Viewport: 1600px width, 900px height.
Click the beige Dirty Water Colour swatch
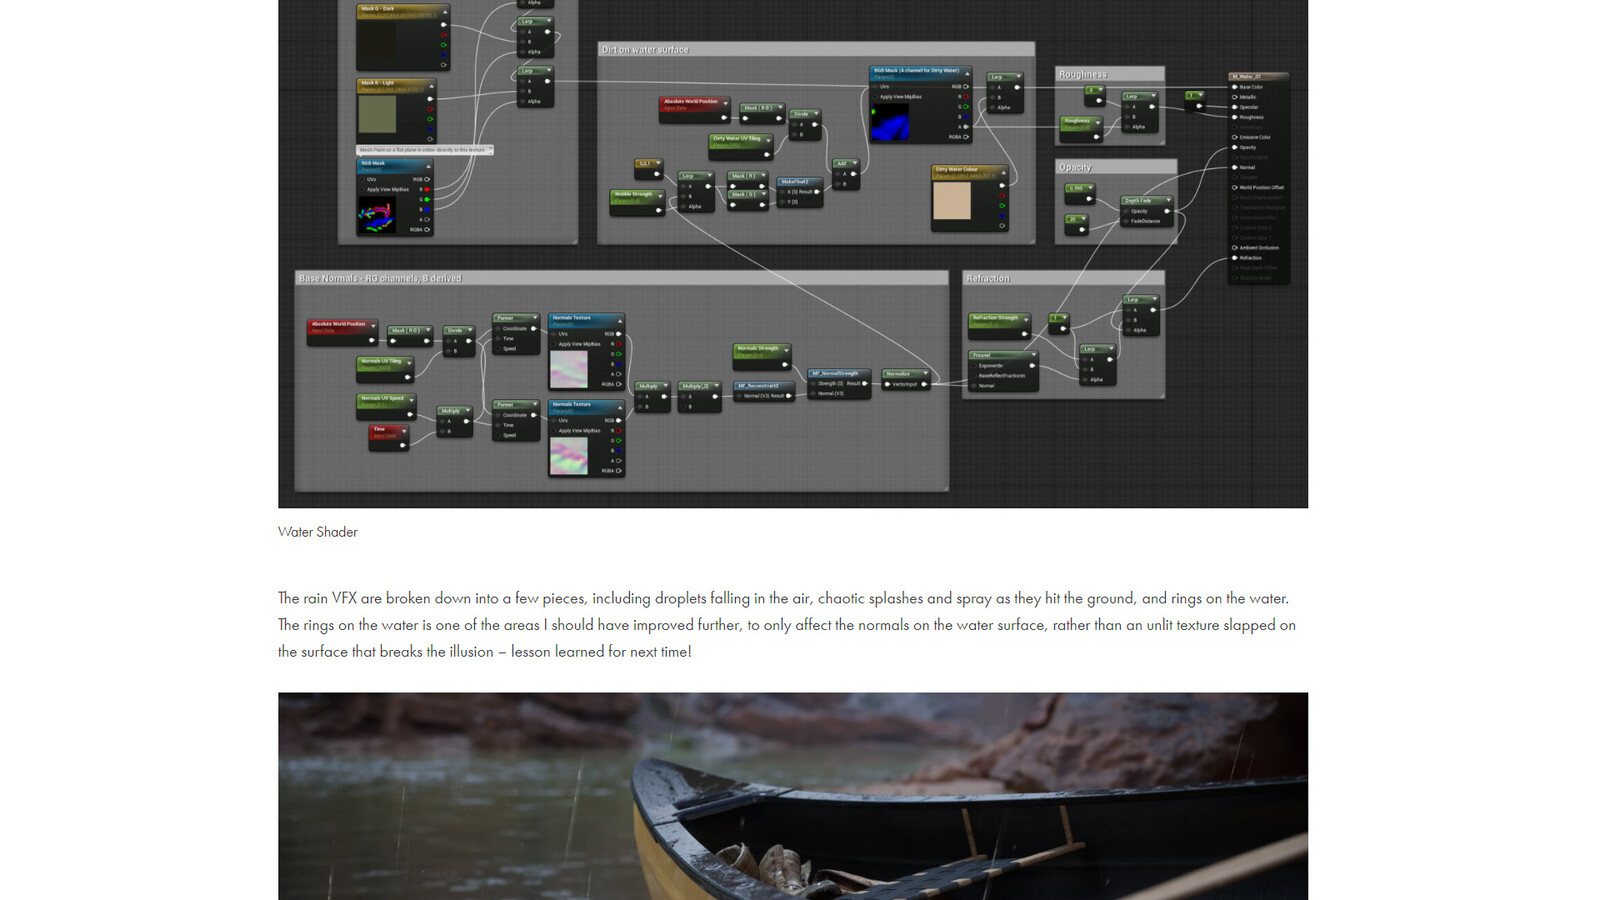pyautogui.click(x=952, y=201)
